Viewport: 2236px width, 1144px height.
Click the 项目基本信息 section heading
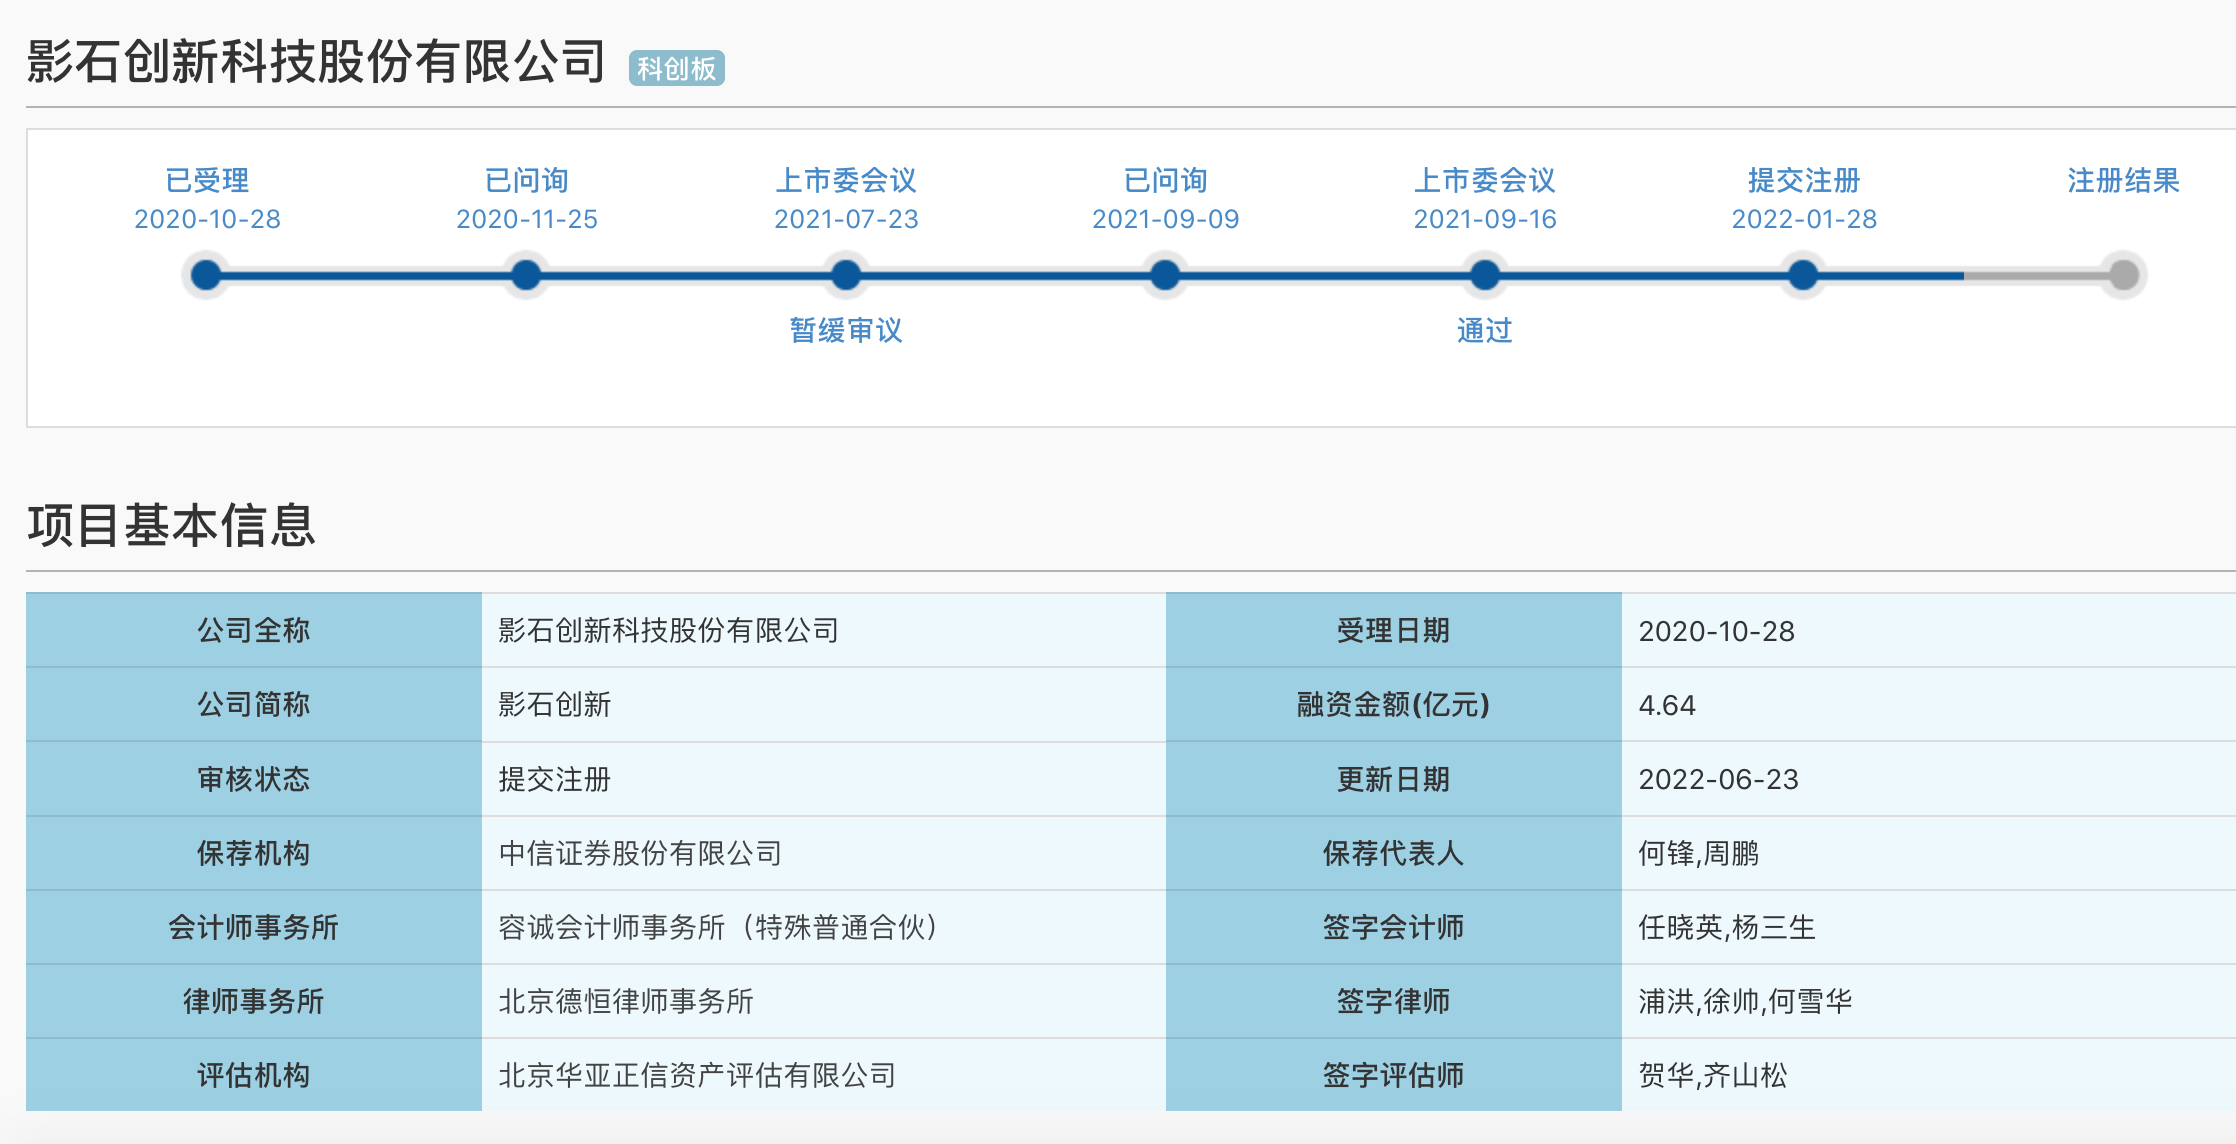(171, 525)
